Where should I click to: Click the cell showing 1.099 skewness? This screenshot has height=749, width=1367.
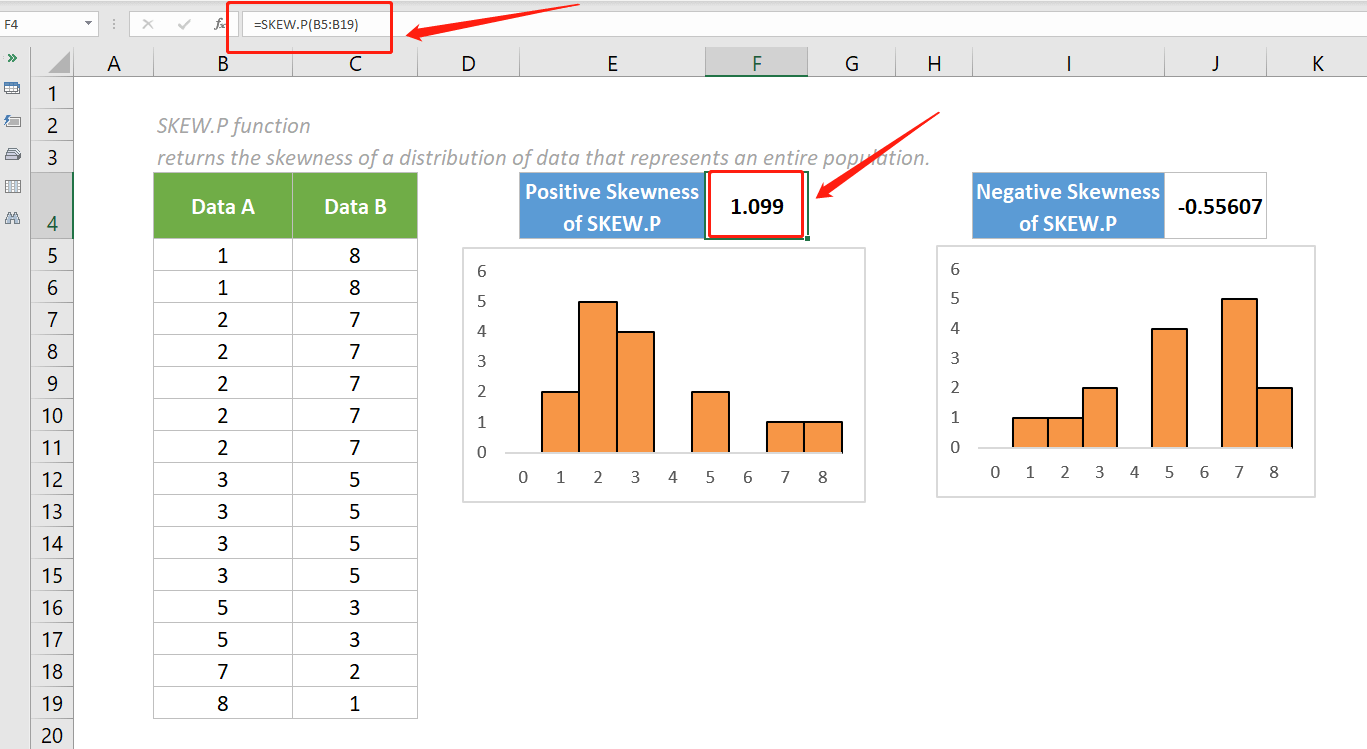pos(756,204)
